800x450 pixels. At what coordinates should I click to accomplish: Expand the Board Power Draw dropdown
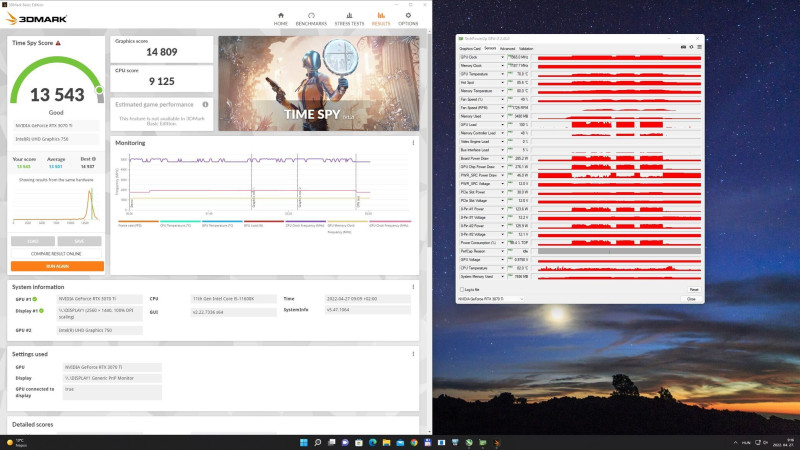pyautogui.click(x=503, y=159)
